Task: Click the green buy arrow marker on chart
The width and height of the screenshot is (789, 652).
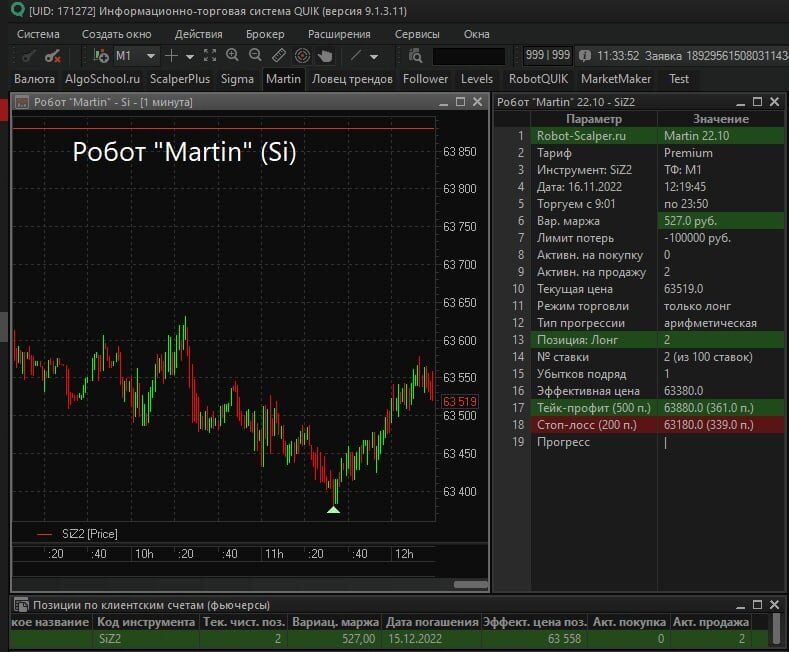Action: [x=333, y=510]
